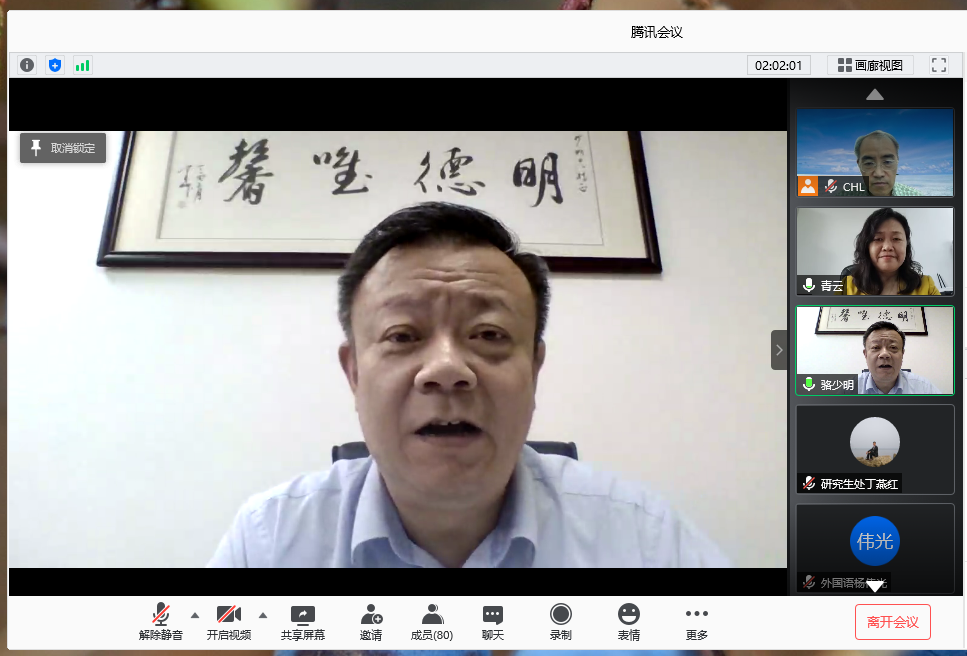Turn on camera with 开启视频
The image size is (967, 656).
pos(229,621)
